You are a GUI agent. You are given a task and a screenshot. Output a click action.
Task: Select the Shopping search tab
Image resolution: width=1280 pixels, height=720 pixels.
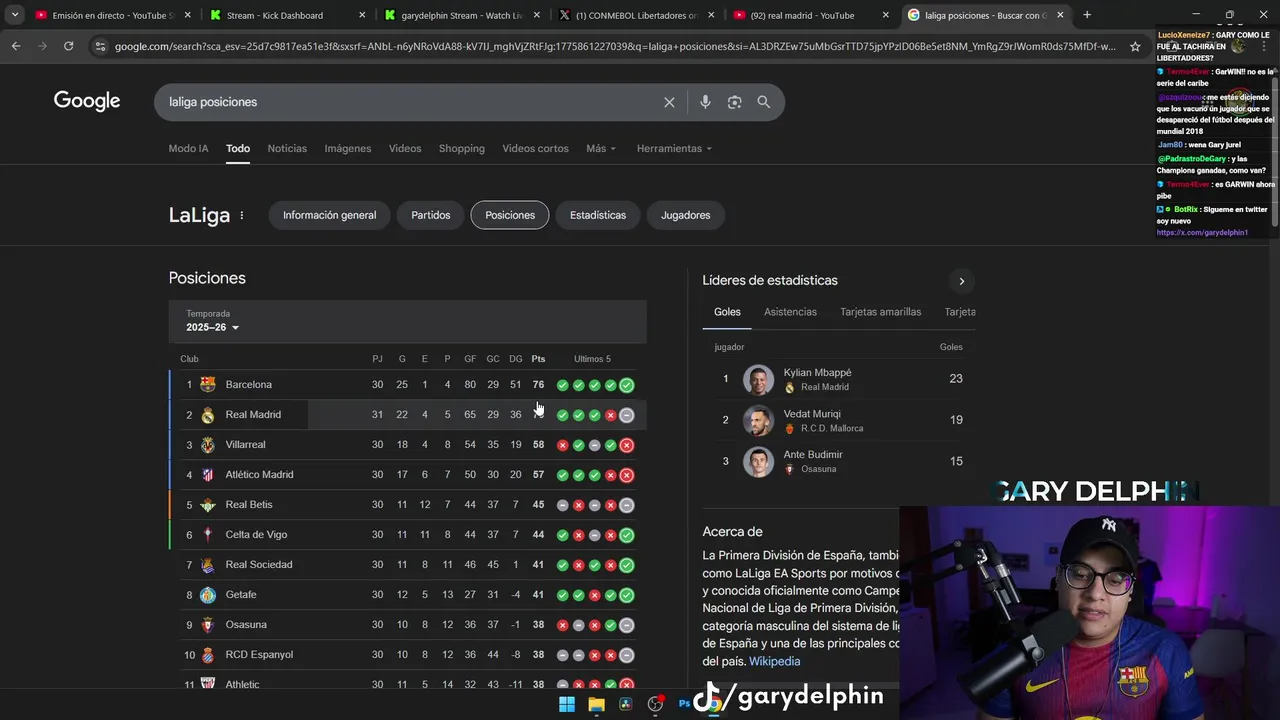[x=462, y=148]
